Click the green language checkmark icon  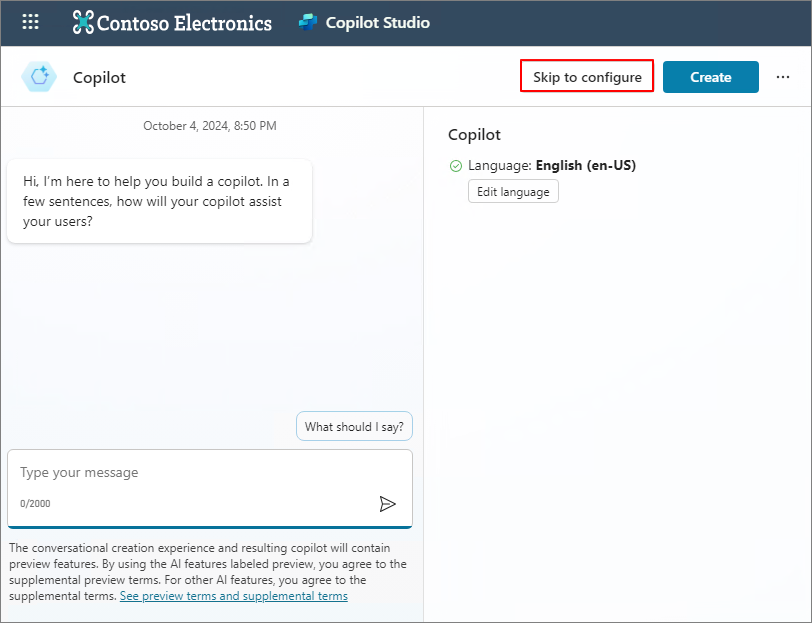[456, 166]
